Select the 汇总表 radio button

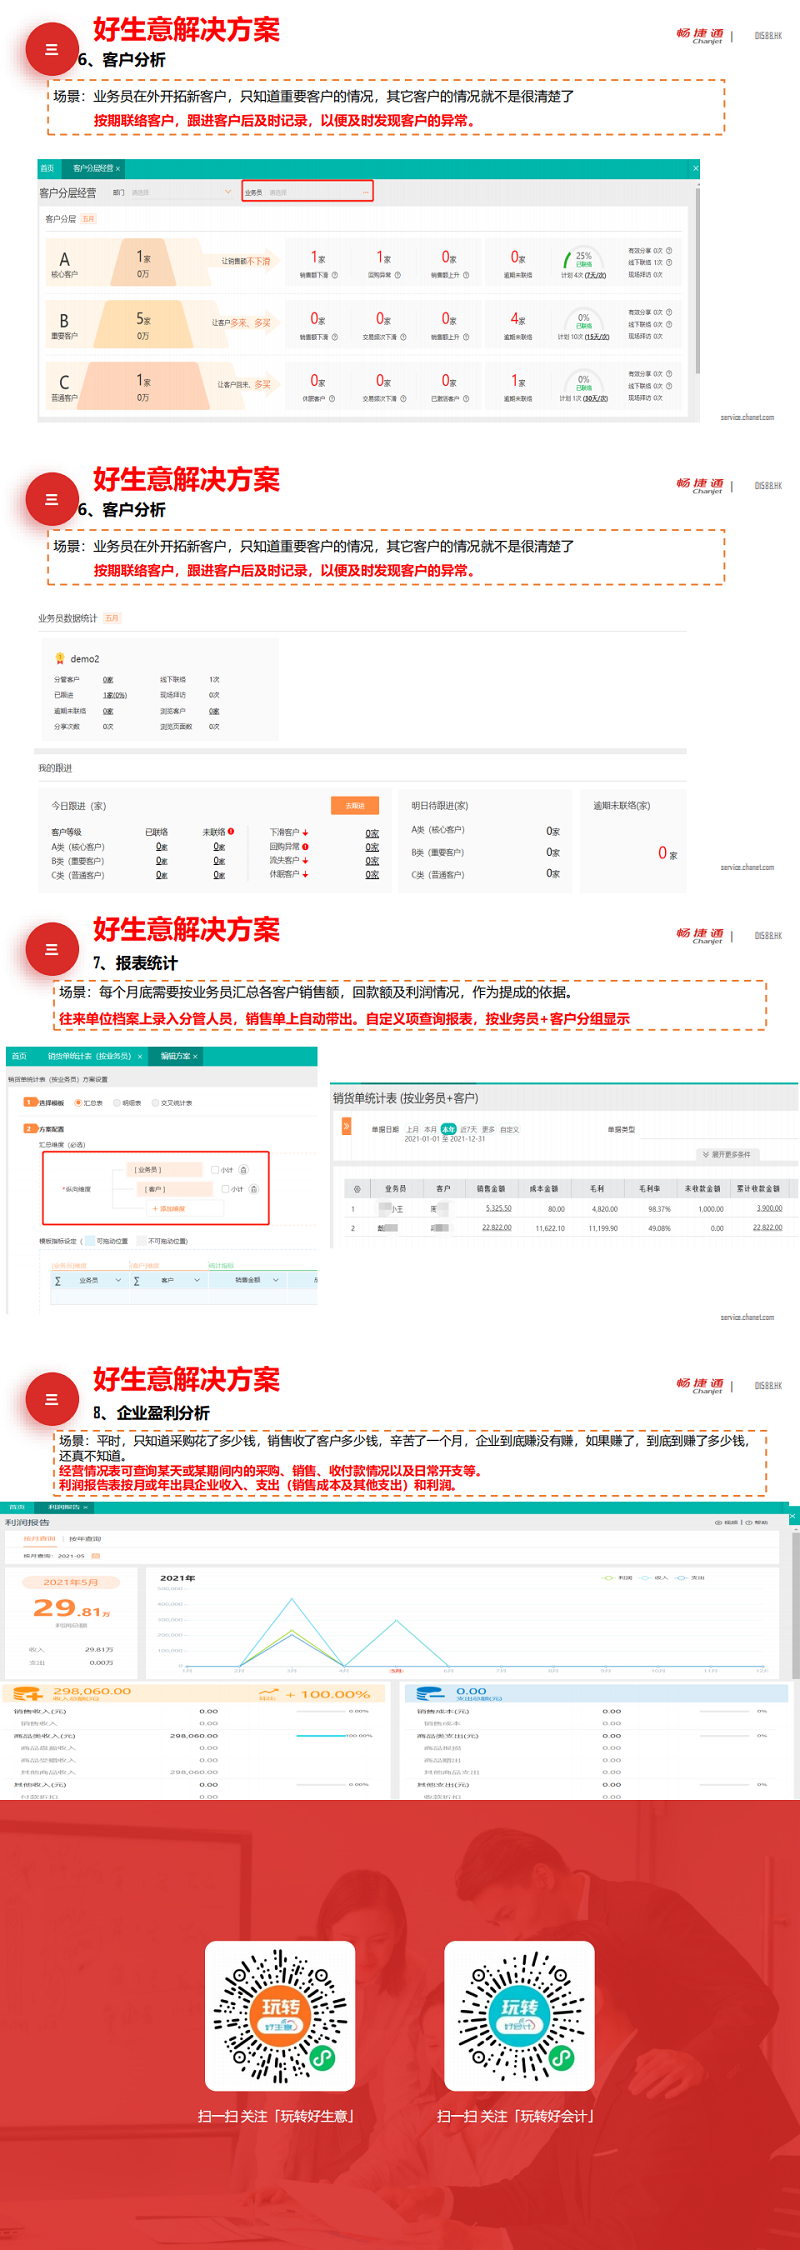click(78, 1103)
